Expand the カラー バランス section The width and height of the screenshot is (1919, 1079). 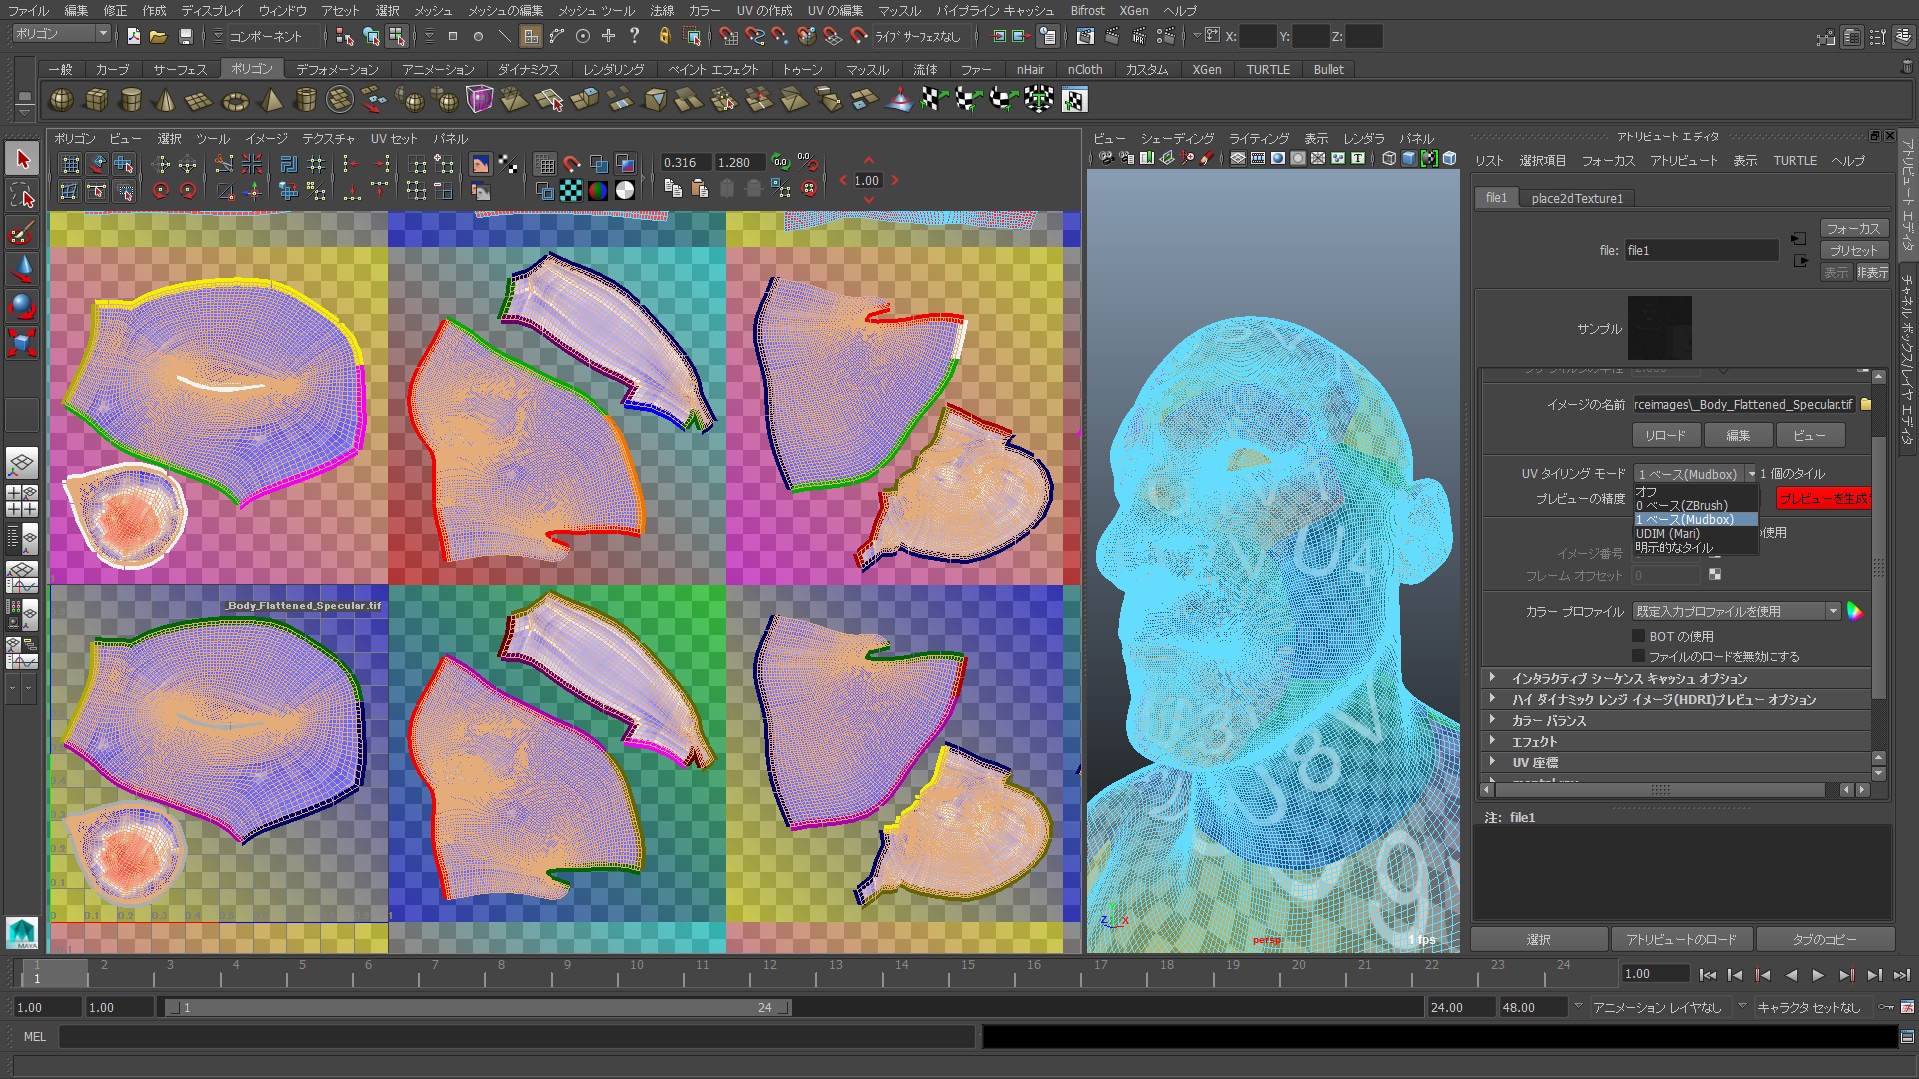(x=1548, y=721)
